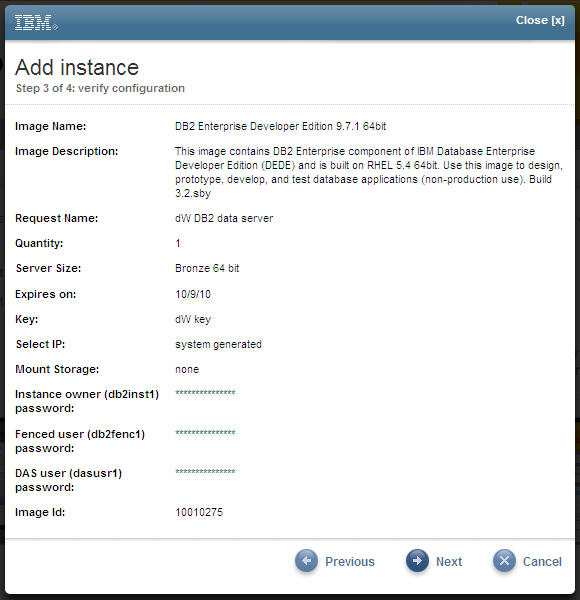Click the "system generated" value
Viewport: 580px width, 600px height.
[218, 344]
